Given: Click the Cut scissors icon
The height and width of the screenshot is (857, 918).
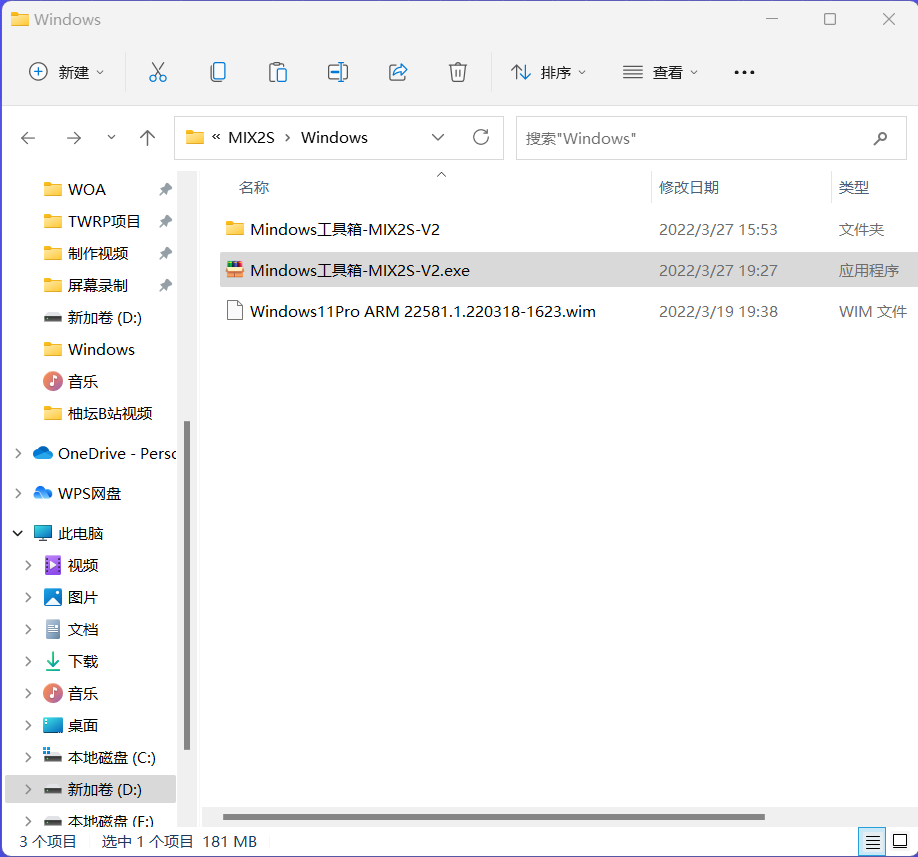Looking at the screenshot, I should (157, 72).
